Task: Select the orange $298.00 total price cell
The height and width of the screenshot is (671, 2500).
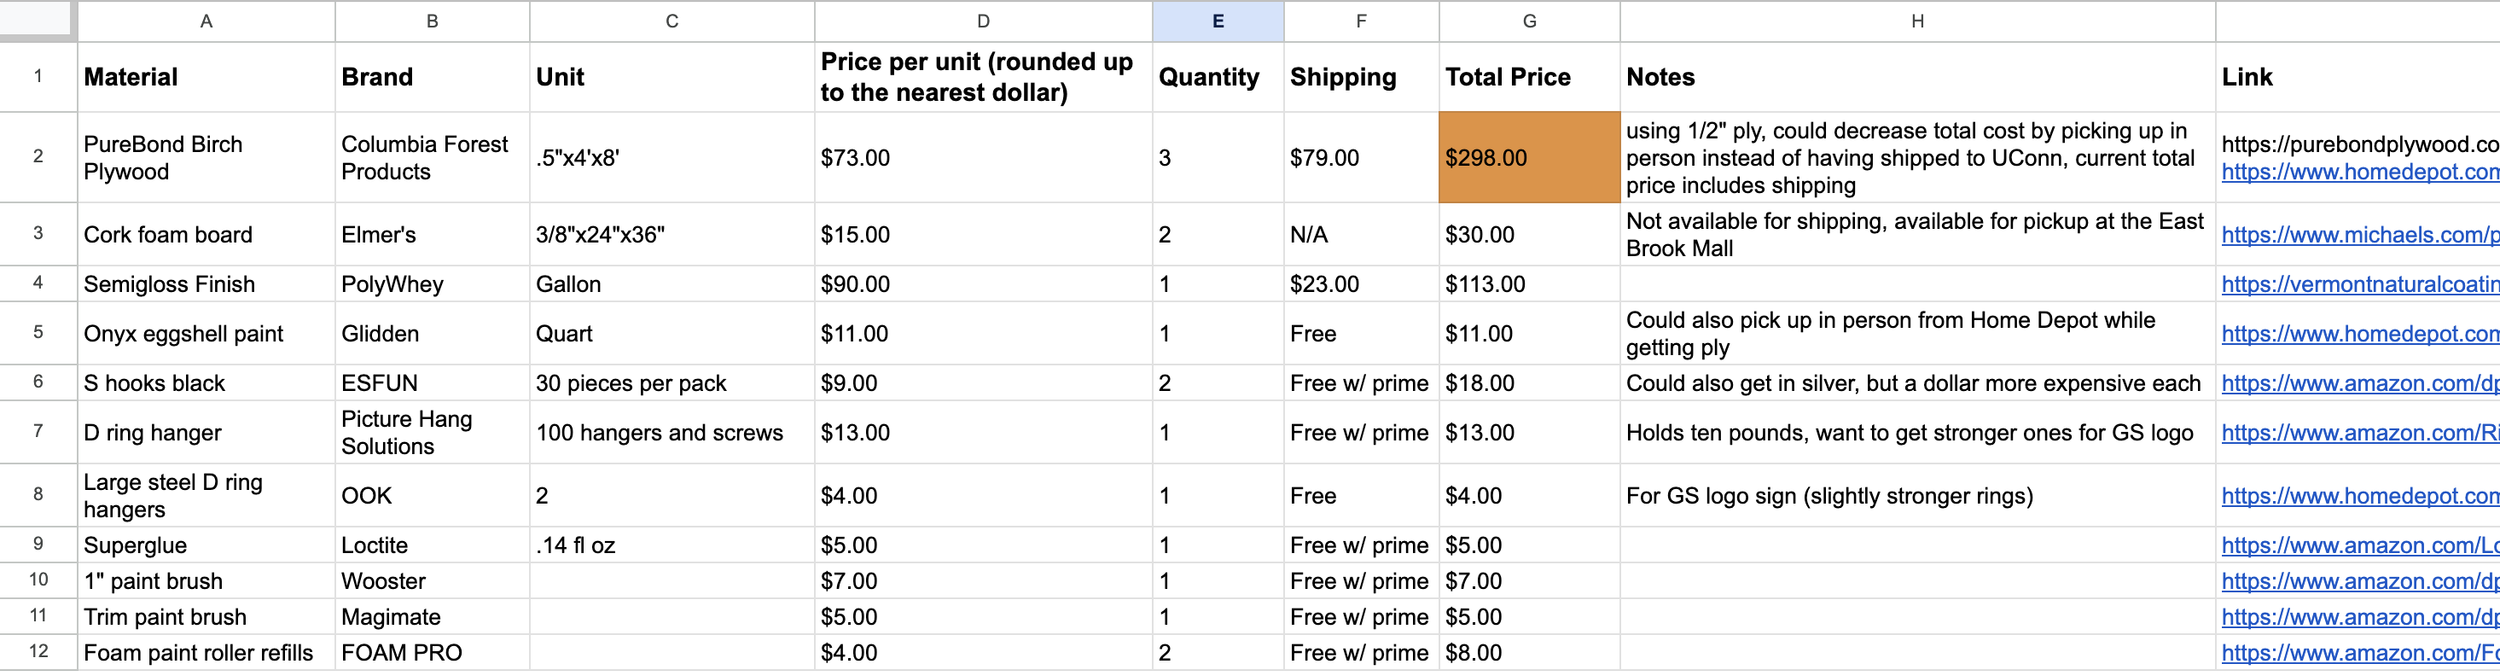Action: (x=1528, y=158)
